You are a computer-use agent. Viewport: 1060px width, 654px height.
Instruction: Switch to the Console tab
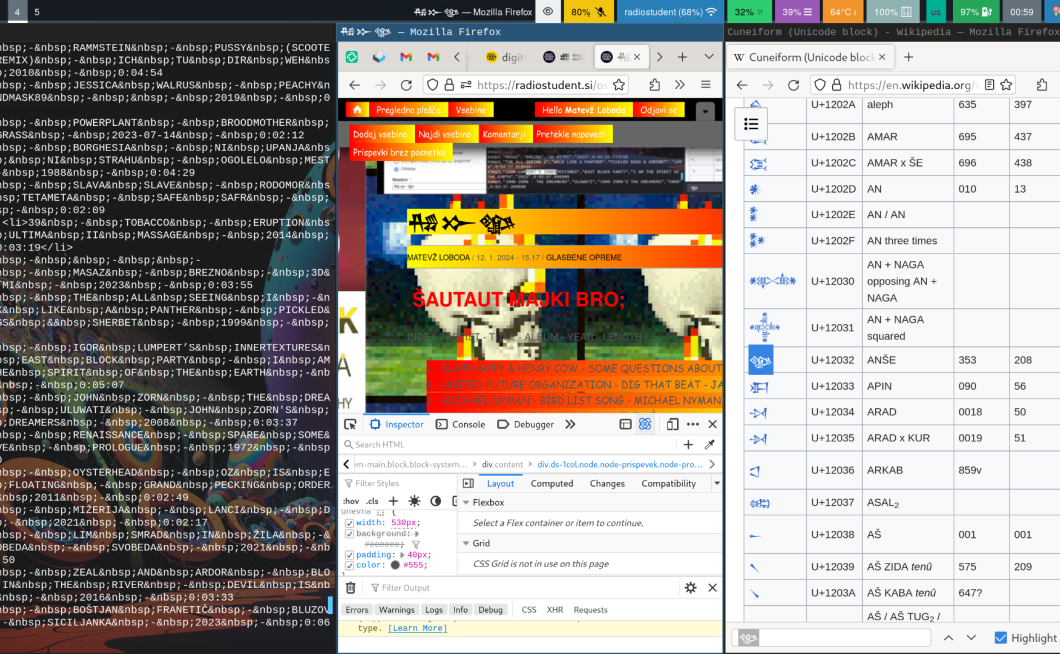[460, 424]
